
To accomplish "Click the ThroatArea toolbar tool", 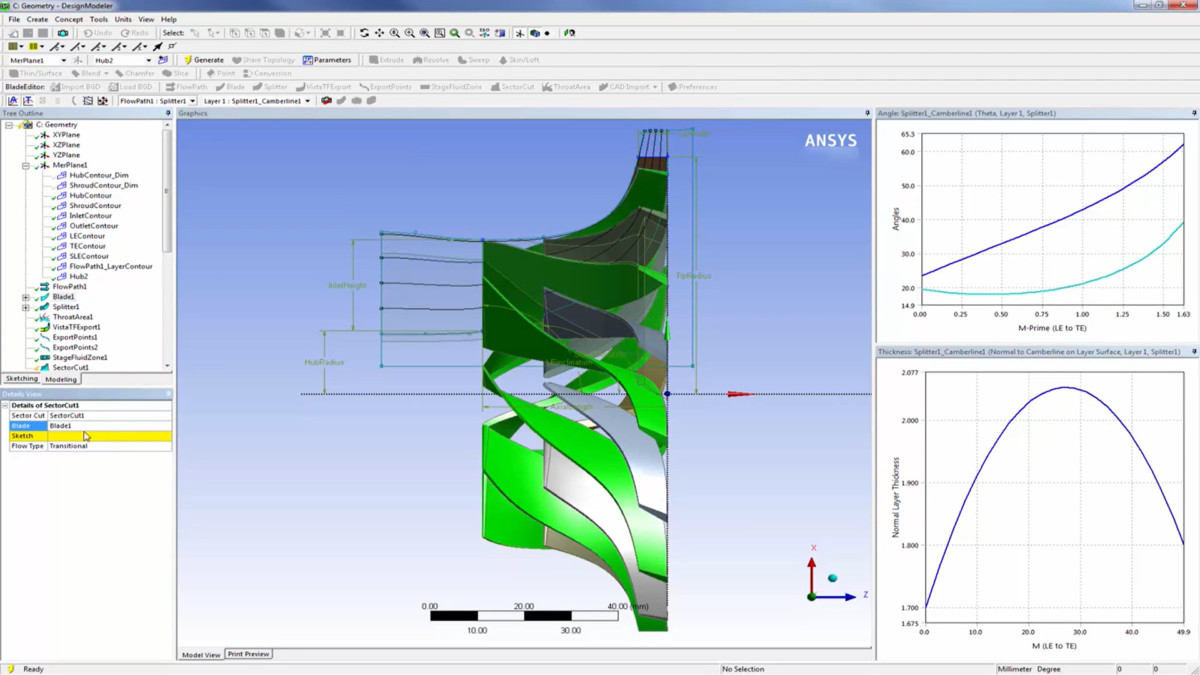I will 566,87.
